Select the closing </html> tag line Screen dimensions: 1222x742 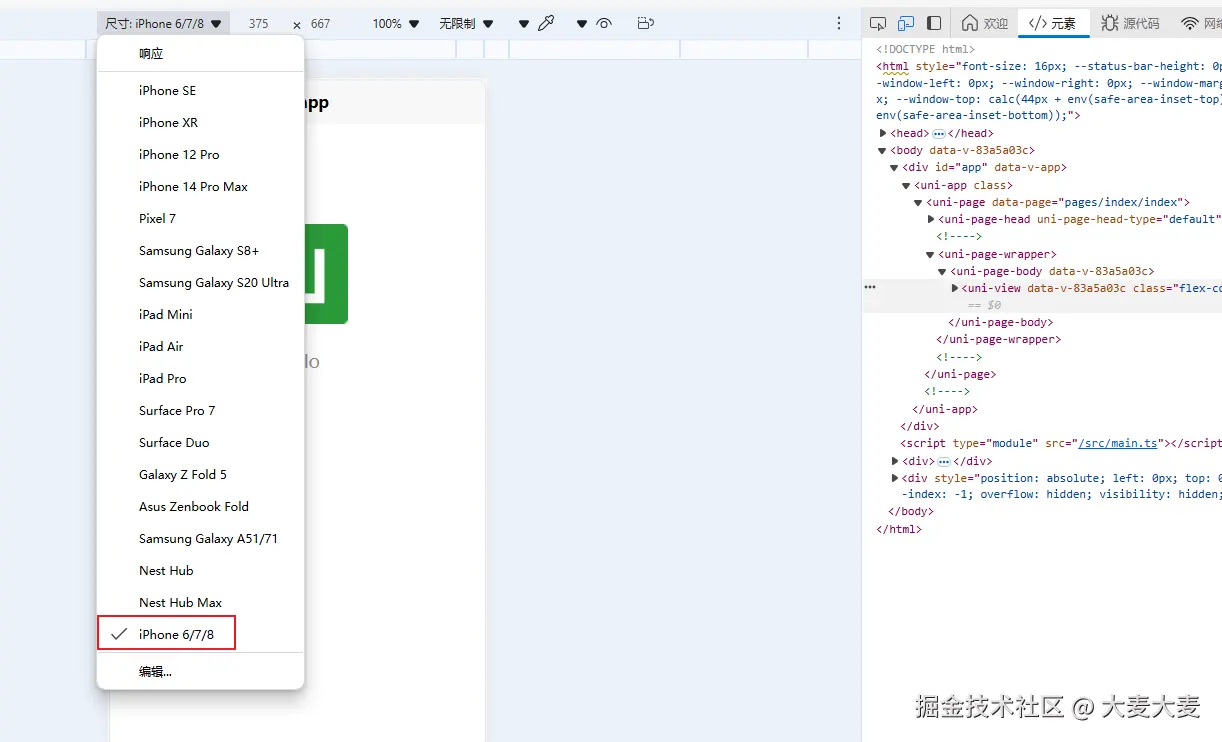point(899,529)
